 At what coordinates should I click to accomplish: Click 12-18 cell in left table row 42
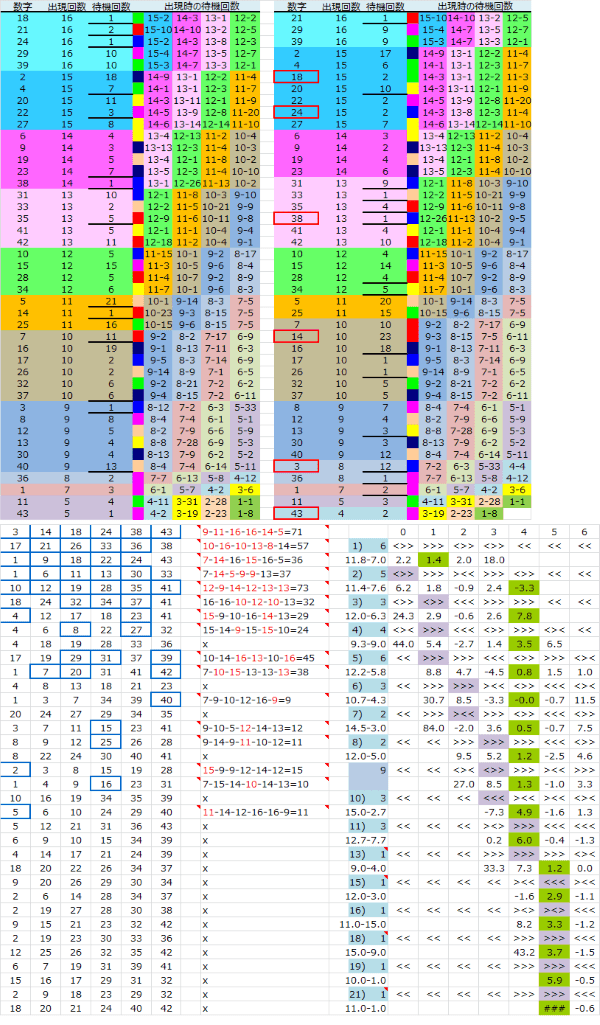(x=158, y=242)
